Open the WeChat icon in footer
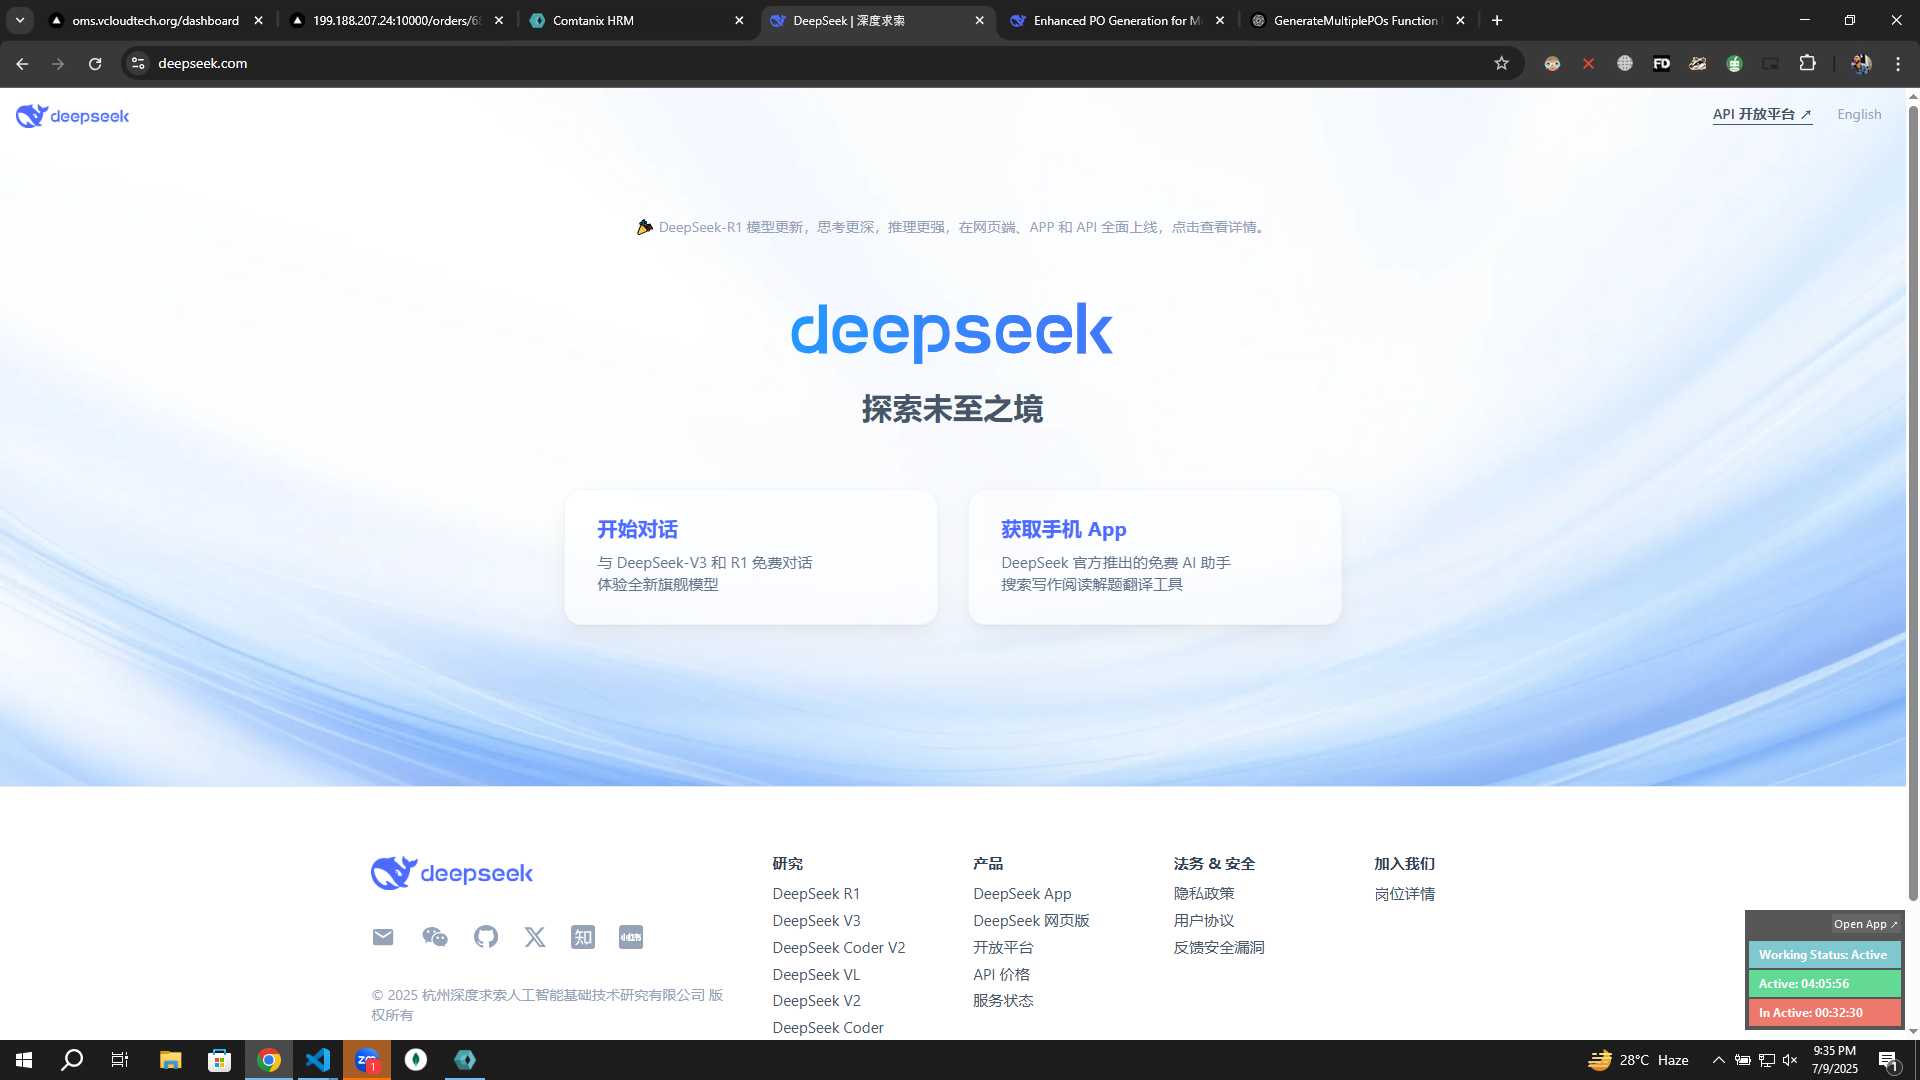The image size is (1920, 1080). [x=434, y=937]
